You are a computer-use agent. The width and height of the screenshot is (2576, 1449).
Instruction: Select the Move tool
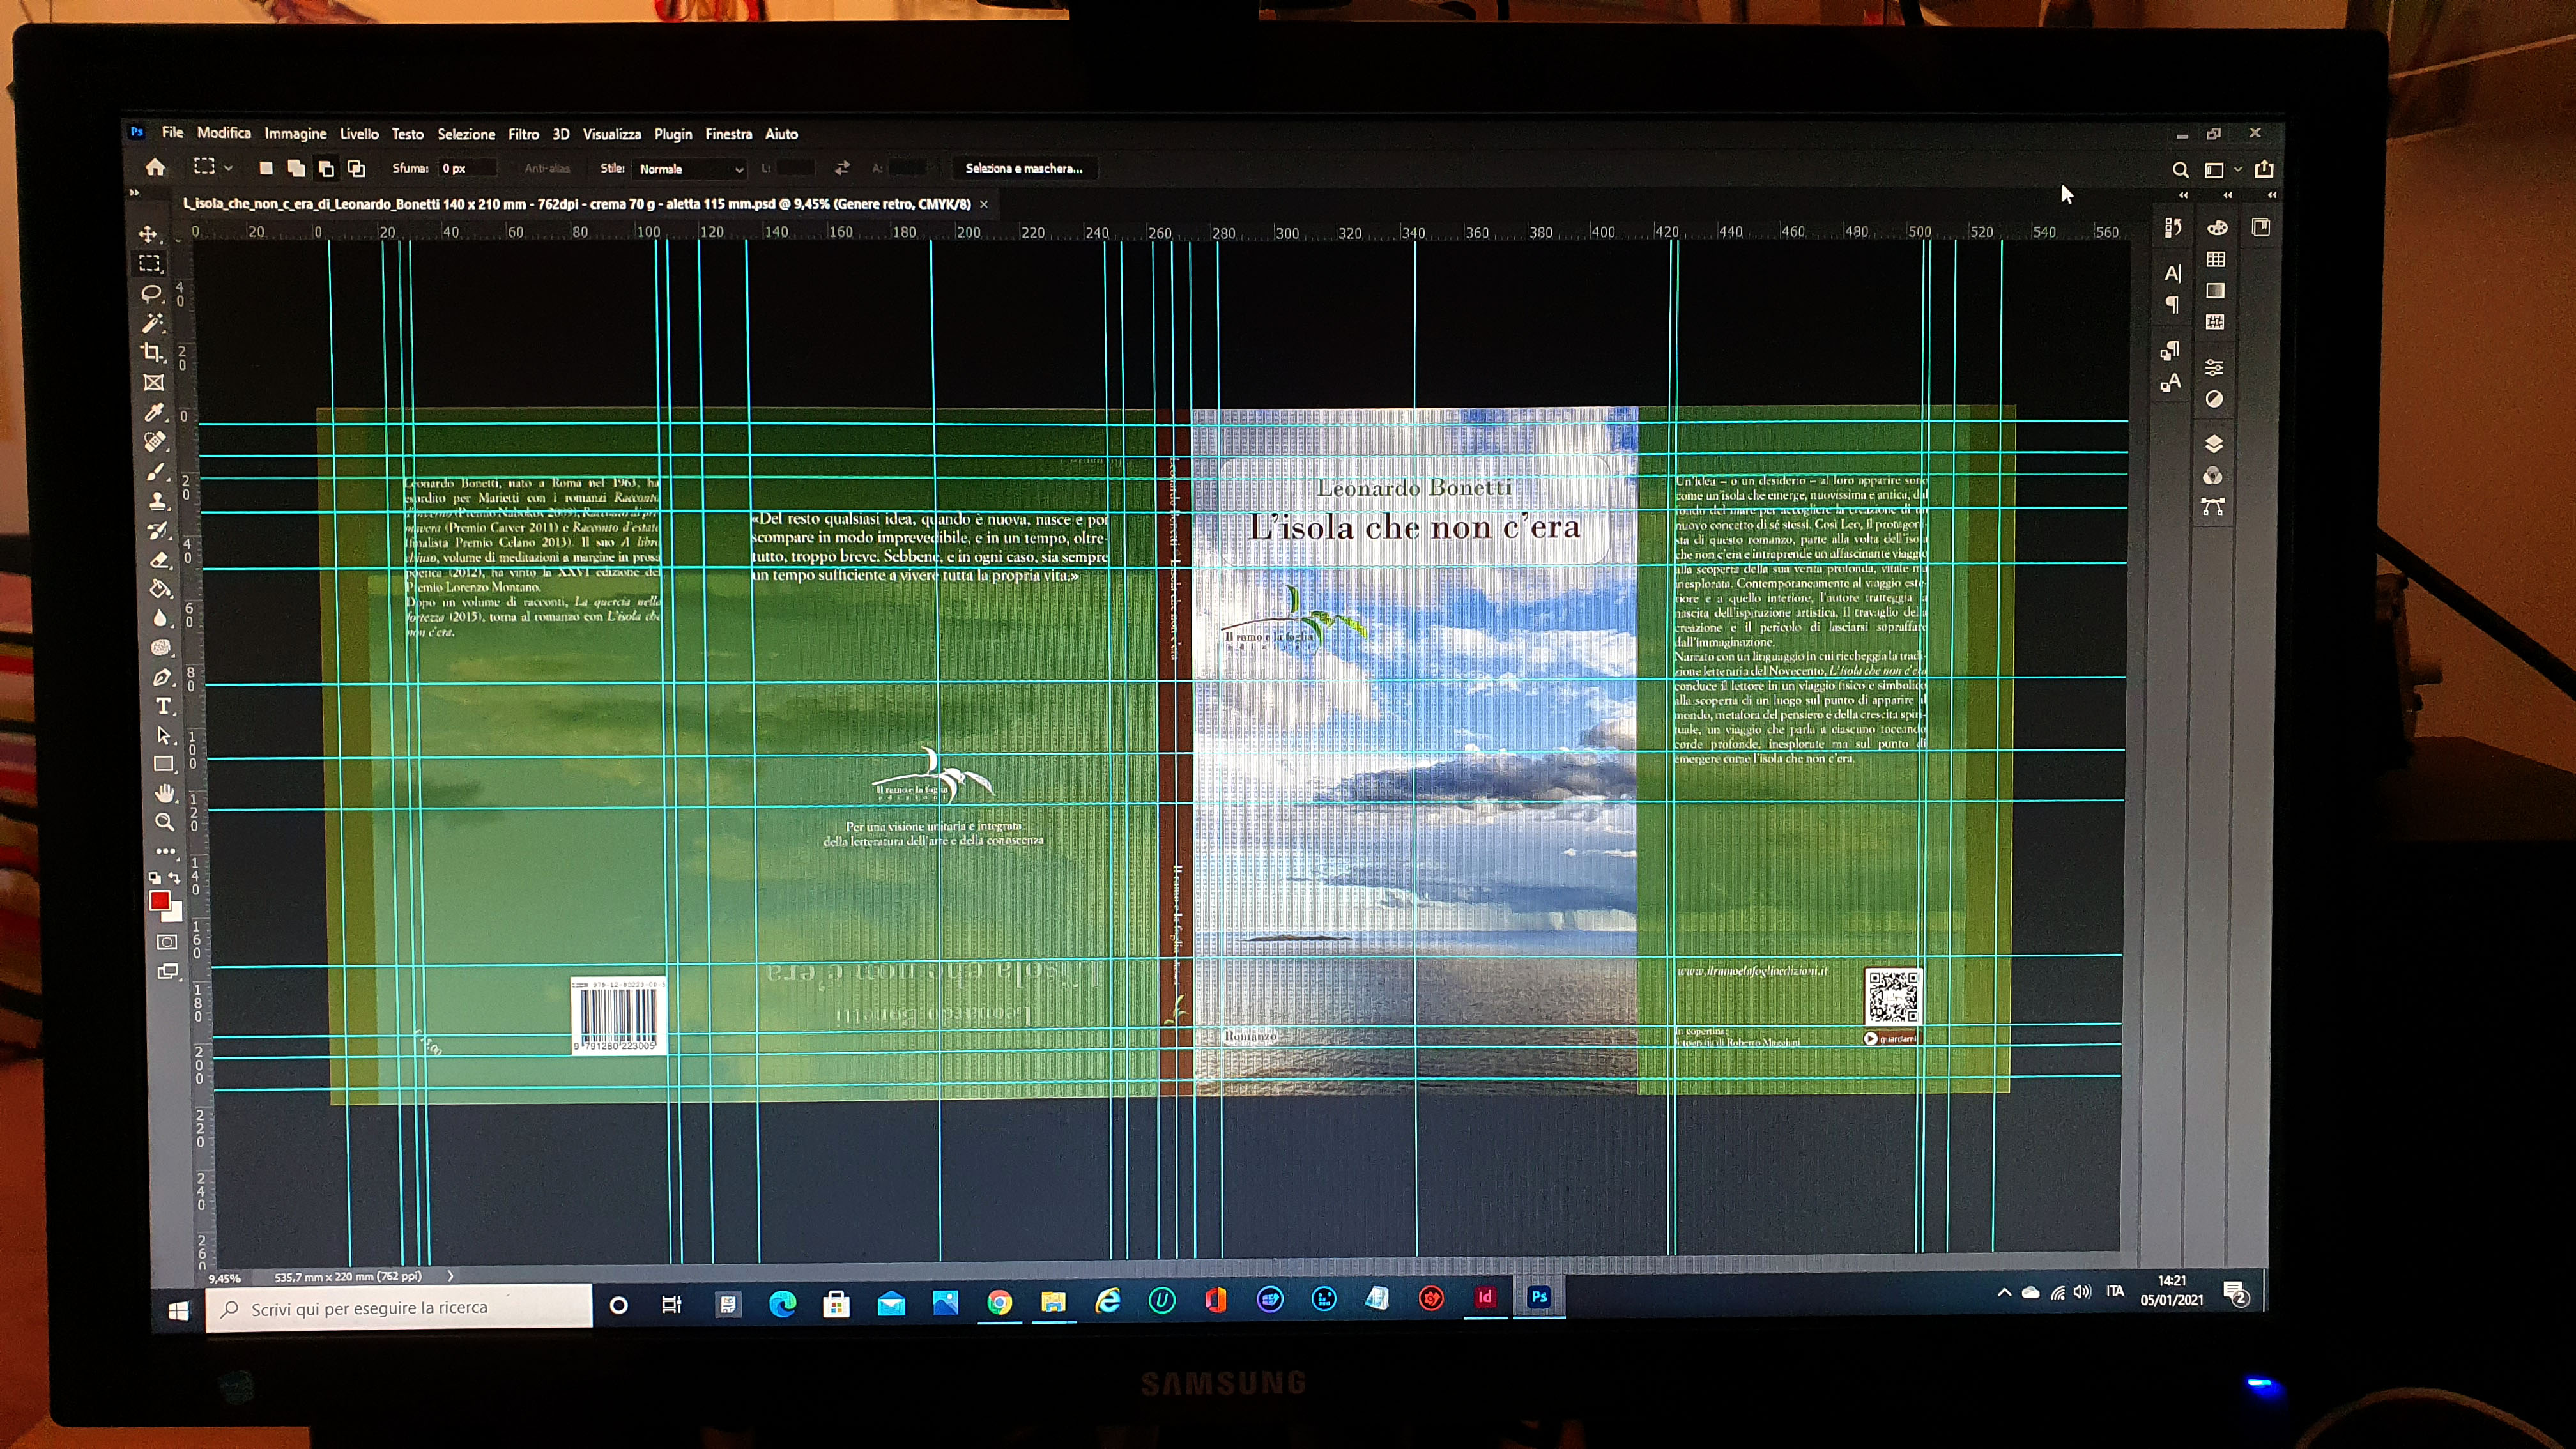[148, 233]
